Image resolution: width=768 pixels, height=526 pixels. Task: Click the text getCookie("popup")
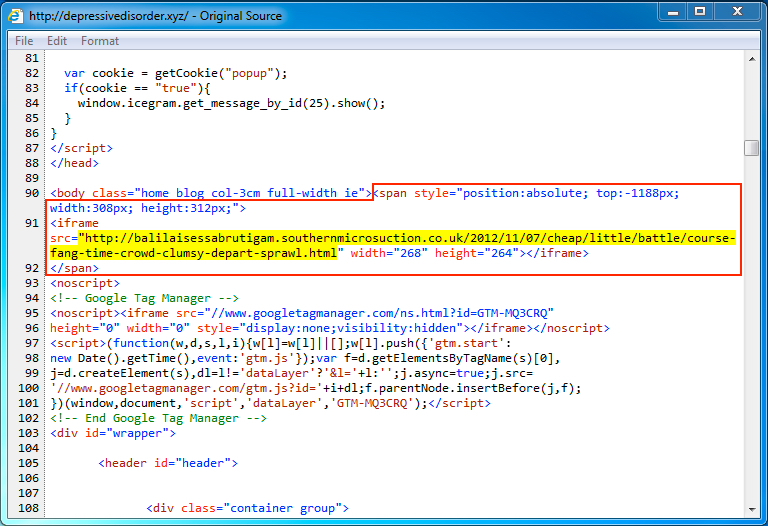pyautogui.click(x=218, y=73)
